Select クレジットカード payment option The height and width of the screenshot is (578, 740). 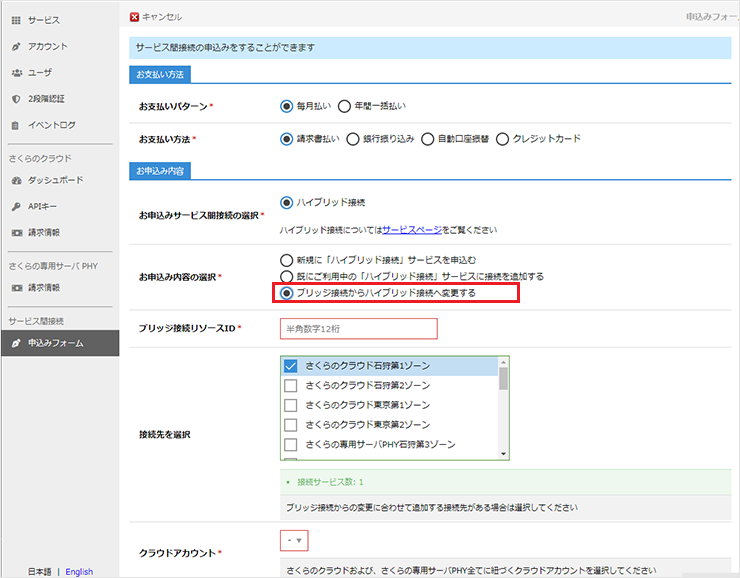click(x=503, y=139)
